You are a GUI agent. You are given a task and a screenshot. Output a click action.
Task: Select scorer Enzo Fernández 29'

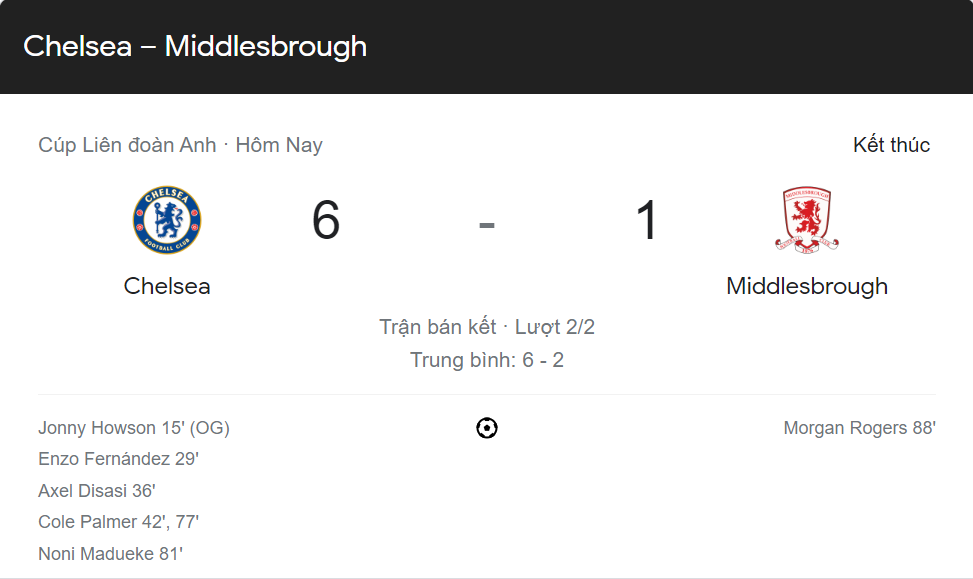click(x=119, y=459)
